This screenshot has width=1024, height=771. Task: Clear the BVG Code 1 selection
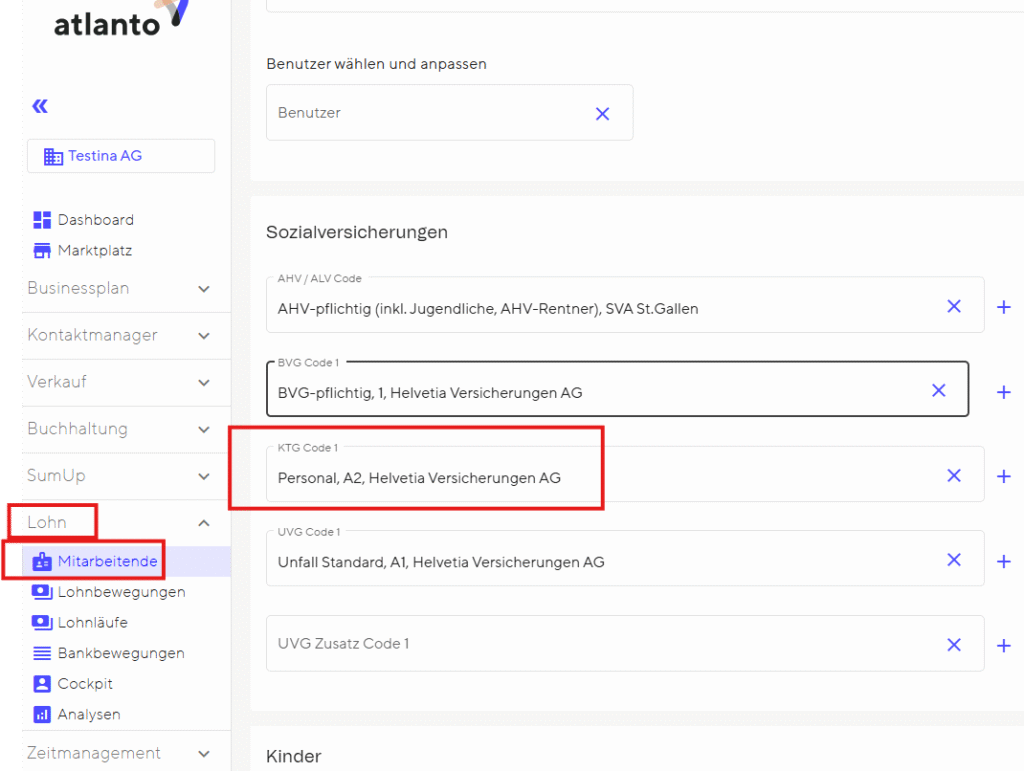click(x=938, y=391)
